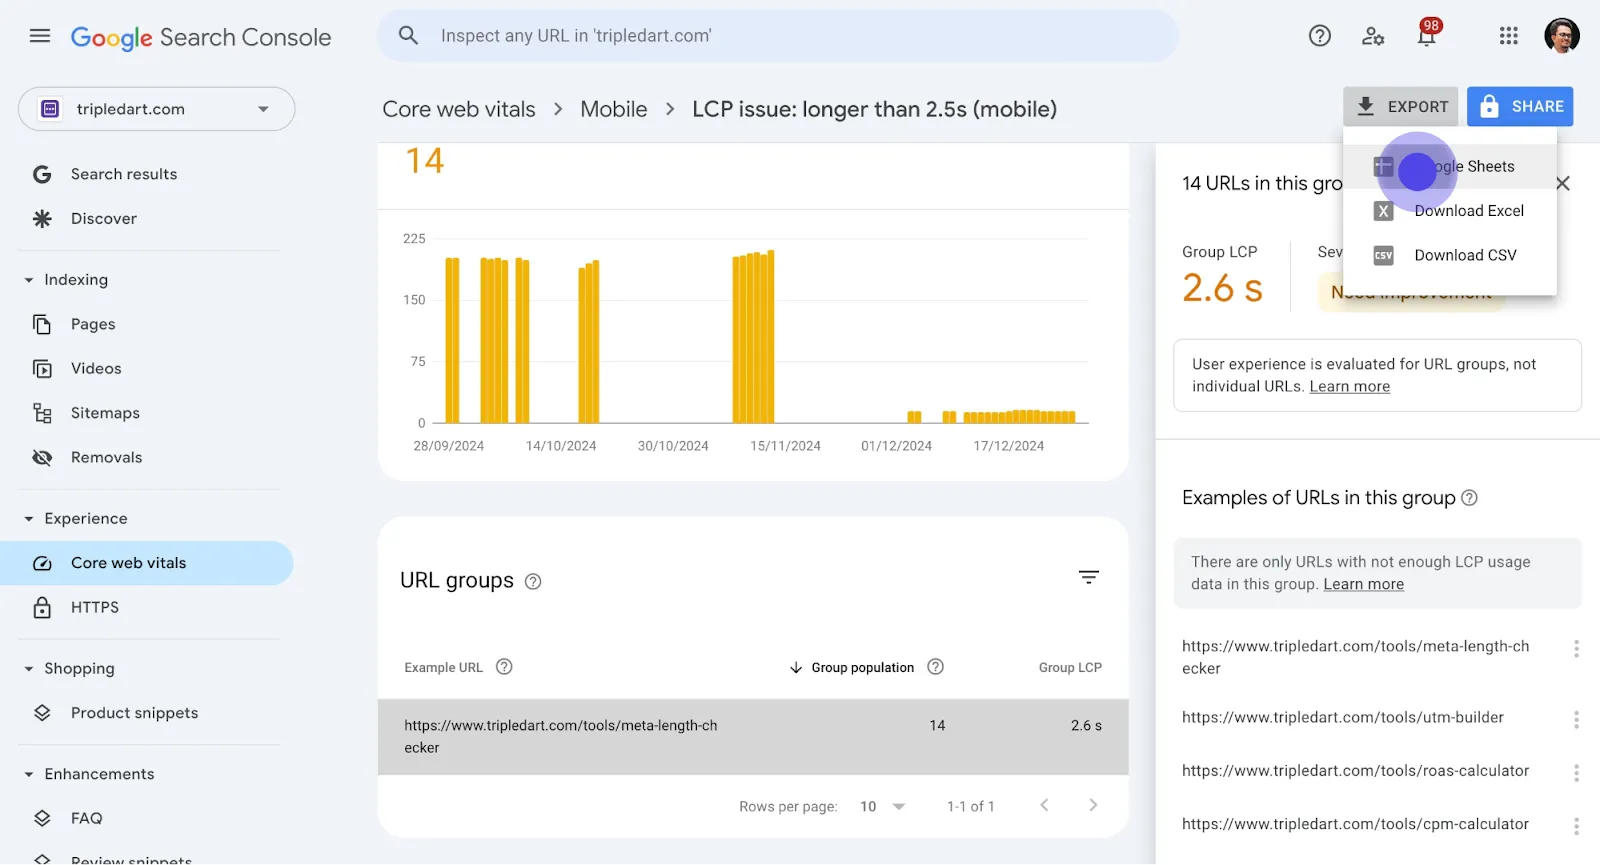Export to Google Sheets

click(1450, 167)
